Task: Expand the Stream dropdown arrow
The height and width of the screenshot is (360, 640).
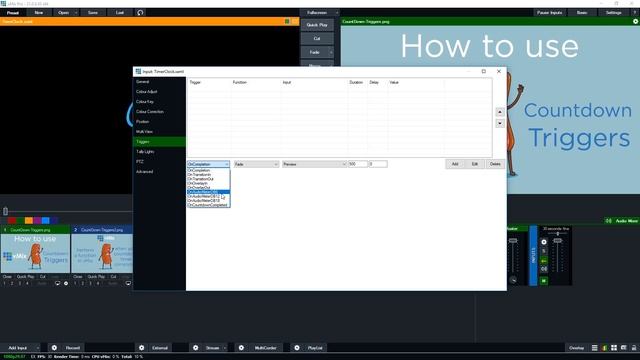Action: click(224, 348)
